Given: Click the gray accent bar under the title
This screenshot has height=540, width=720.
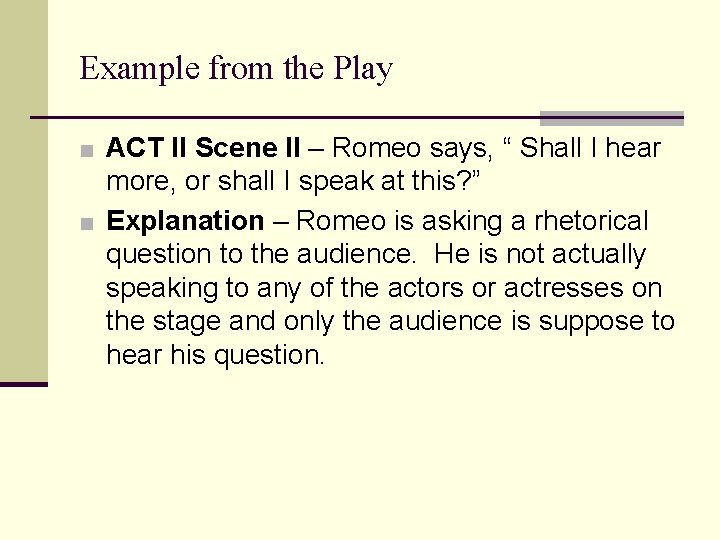Looking at the screenshot, I should pos(611,118).
